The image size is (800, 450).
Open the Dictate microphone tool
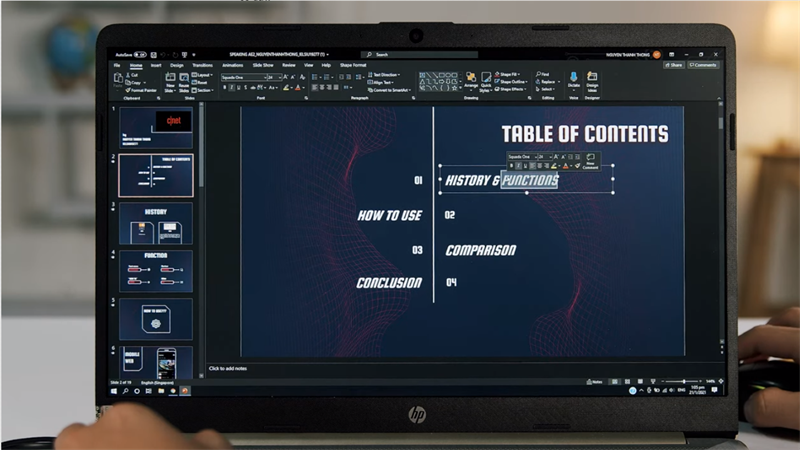coord(573,82)
